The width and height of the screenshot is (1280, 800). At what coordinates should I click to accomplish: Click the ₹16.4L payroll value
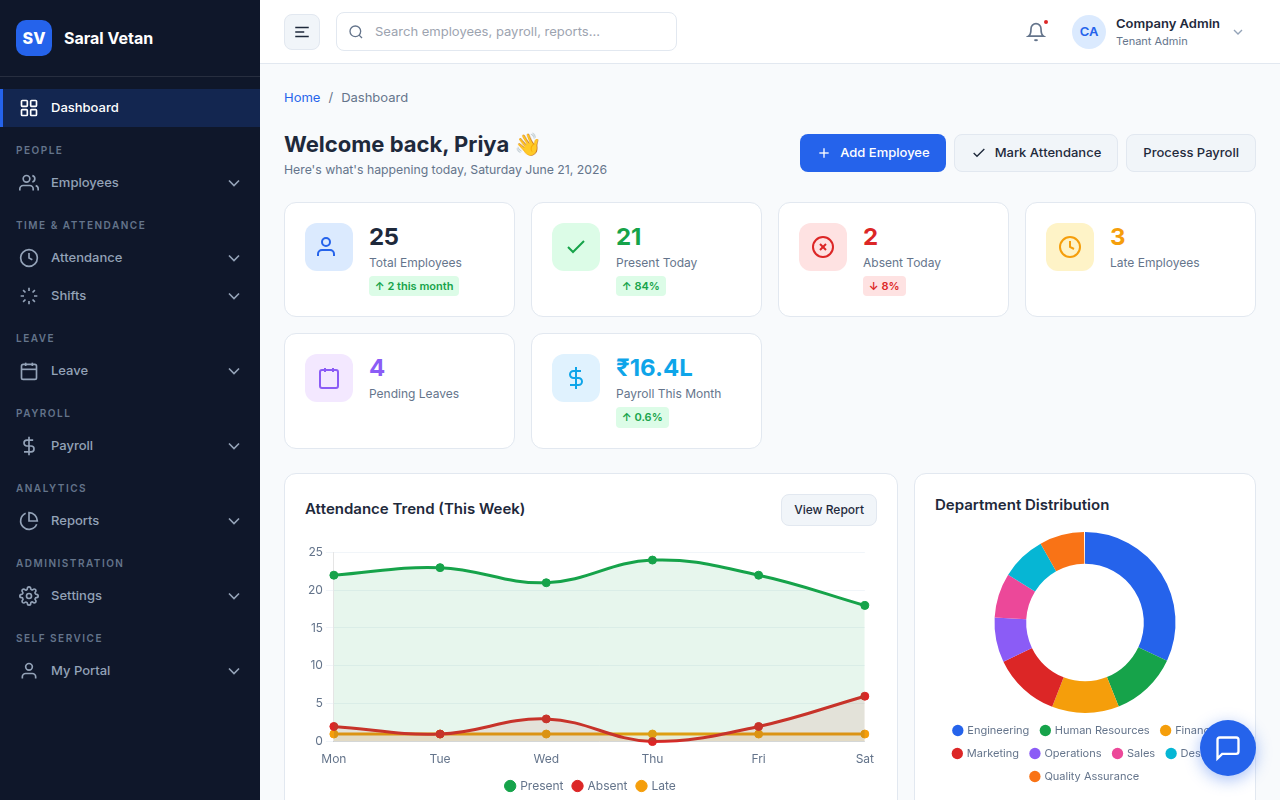(x=654, y=368)
